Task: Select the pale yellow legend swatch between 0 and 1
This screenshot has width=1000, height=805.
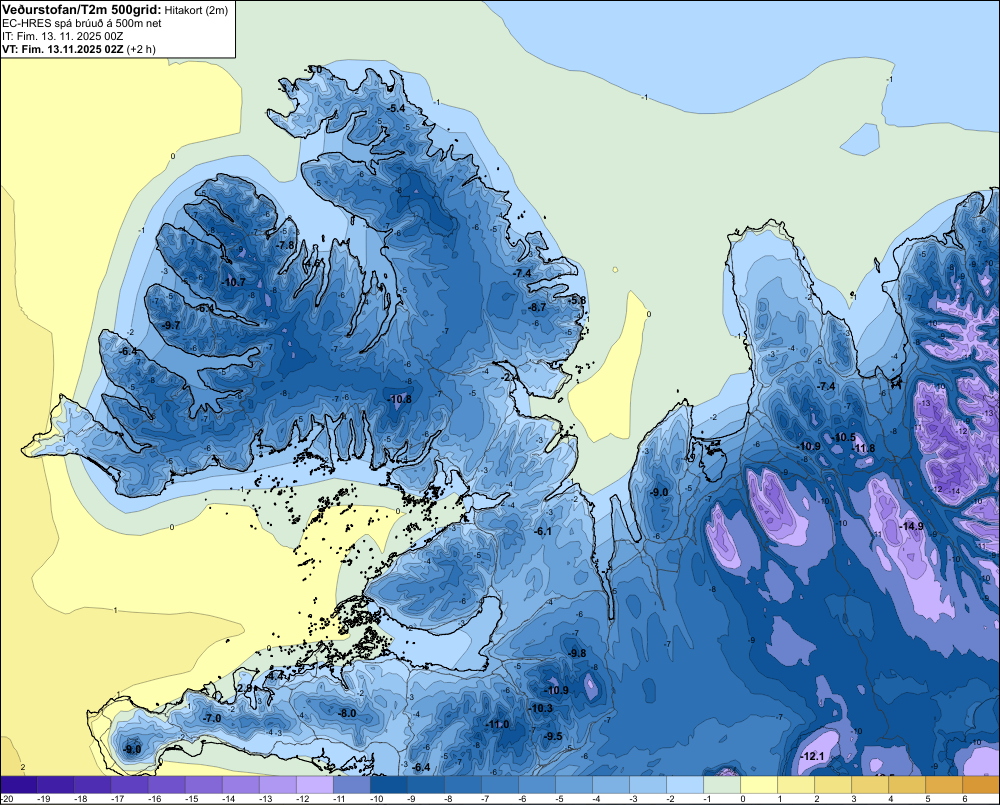Action: [758, 785]
